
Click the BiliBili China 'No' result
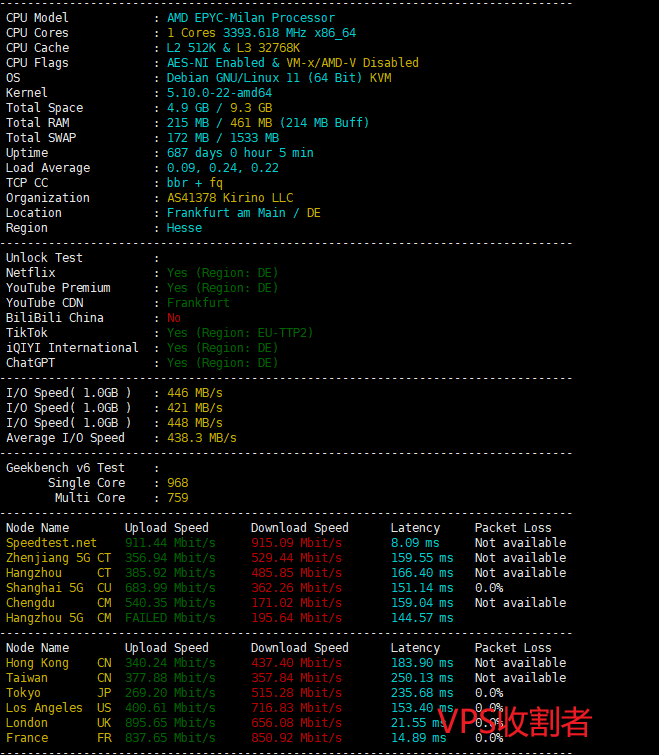tap(174, 318)
